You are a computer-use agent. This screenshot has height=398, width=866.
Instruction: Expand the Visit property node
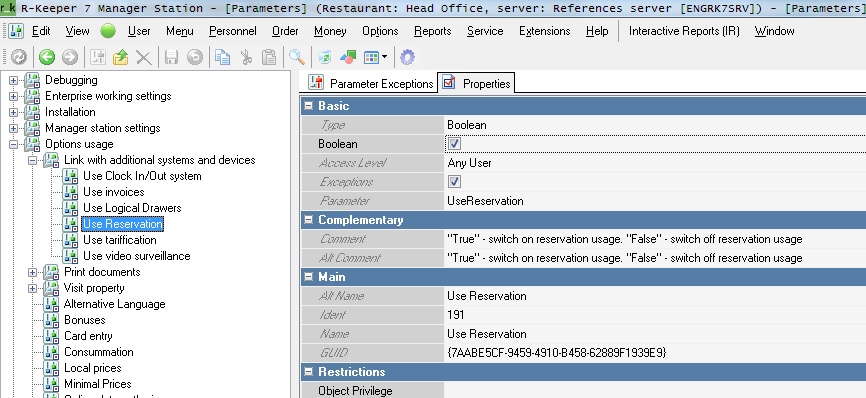33,289
